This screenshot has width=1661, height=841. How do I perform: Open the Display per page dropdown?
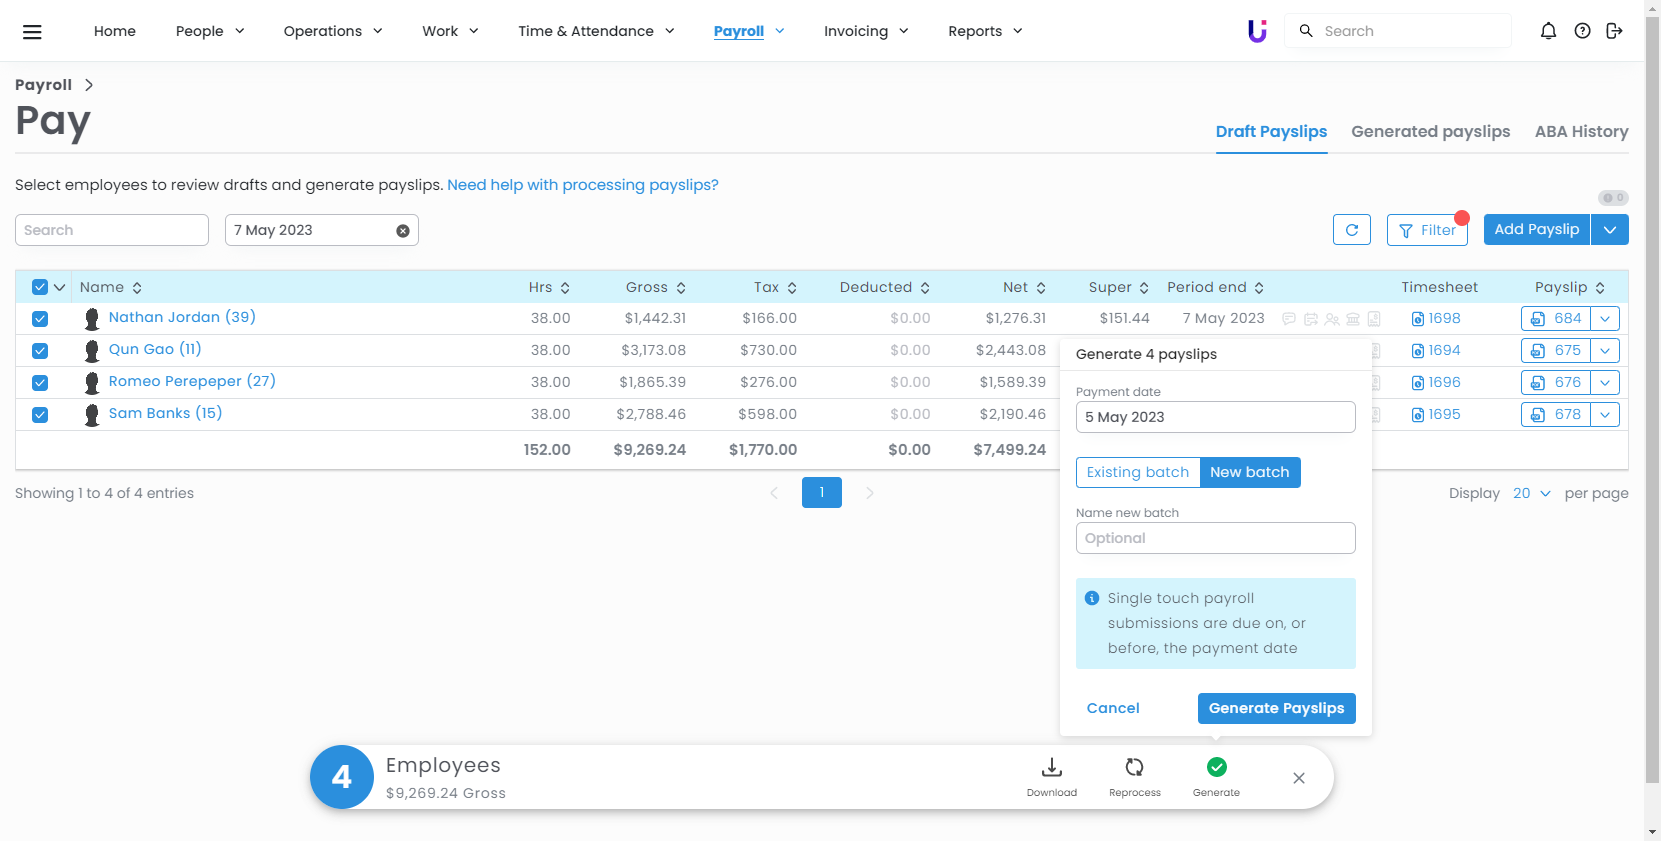[1531, 494]
